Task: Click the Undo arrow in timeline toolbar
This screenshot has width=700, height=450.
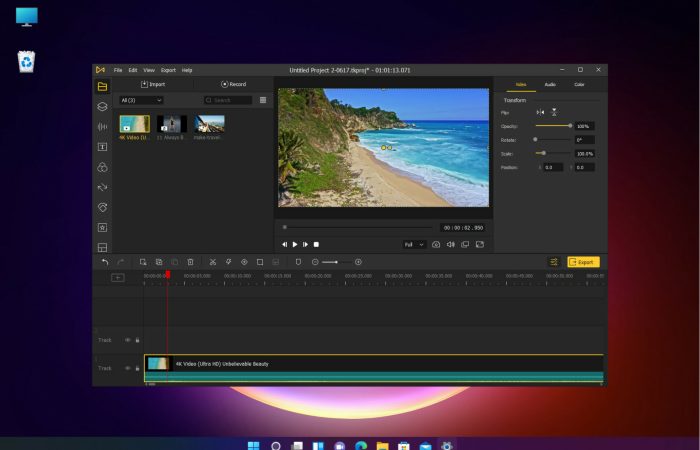Action: point(105,262)
